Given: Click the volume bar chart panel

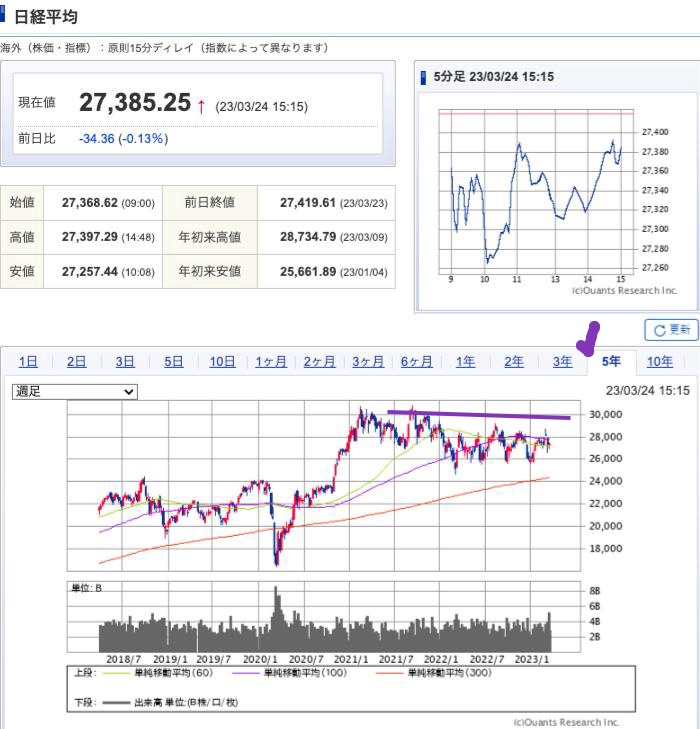Looking at the screenshot, I should [x=324, y=616].
